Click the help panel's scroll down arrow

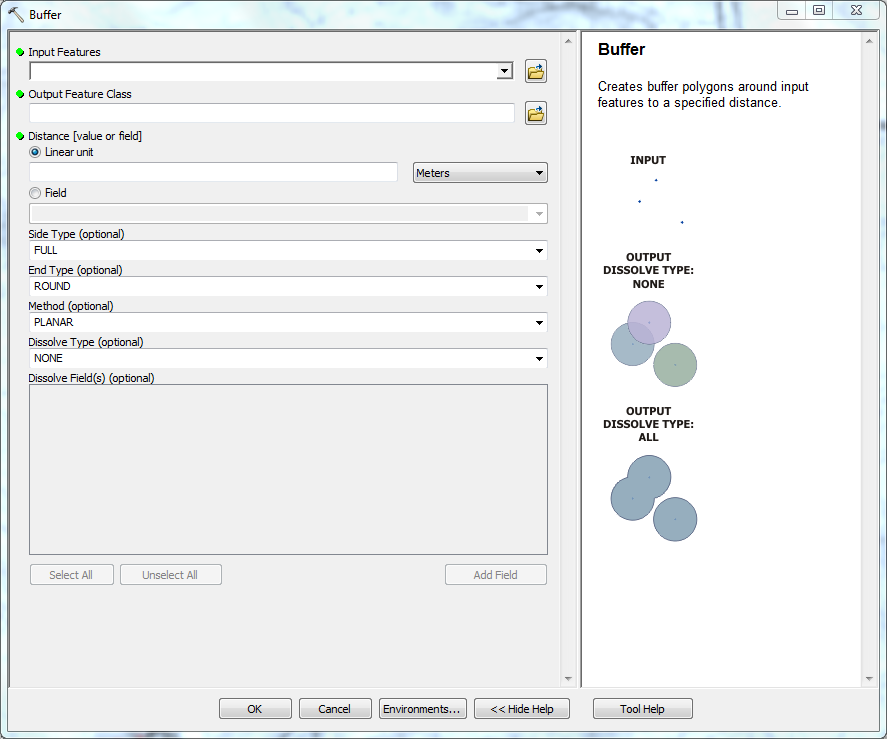tap(869, 679)
